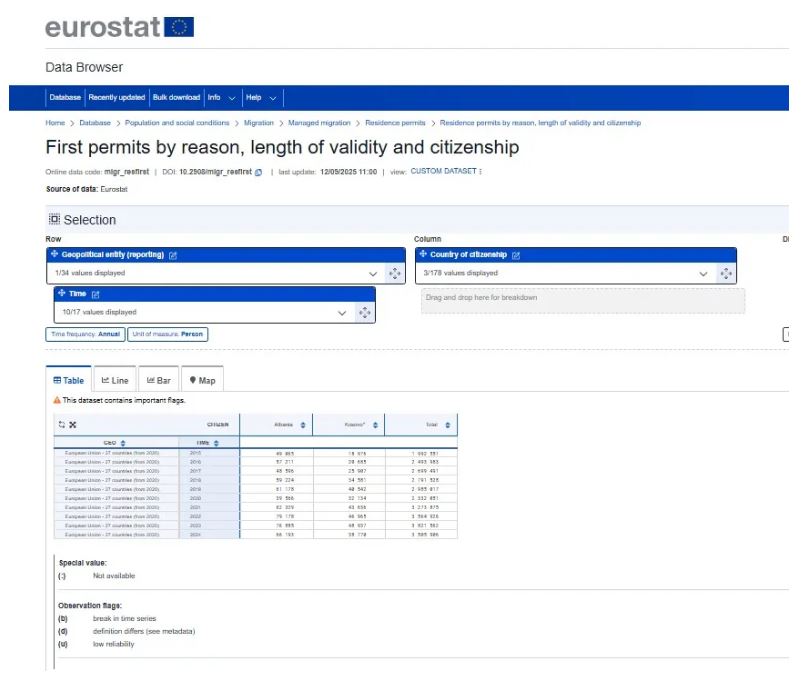The image size is (802, 680).
Task: Click edit icon beside Time dimension
Action: (x=96, y=294)
